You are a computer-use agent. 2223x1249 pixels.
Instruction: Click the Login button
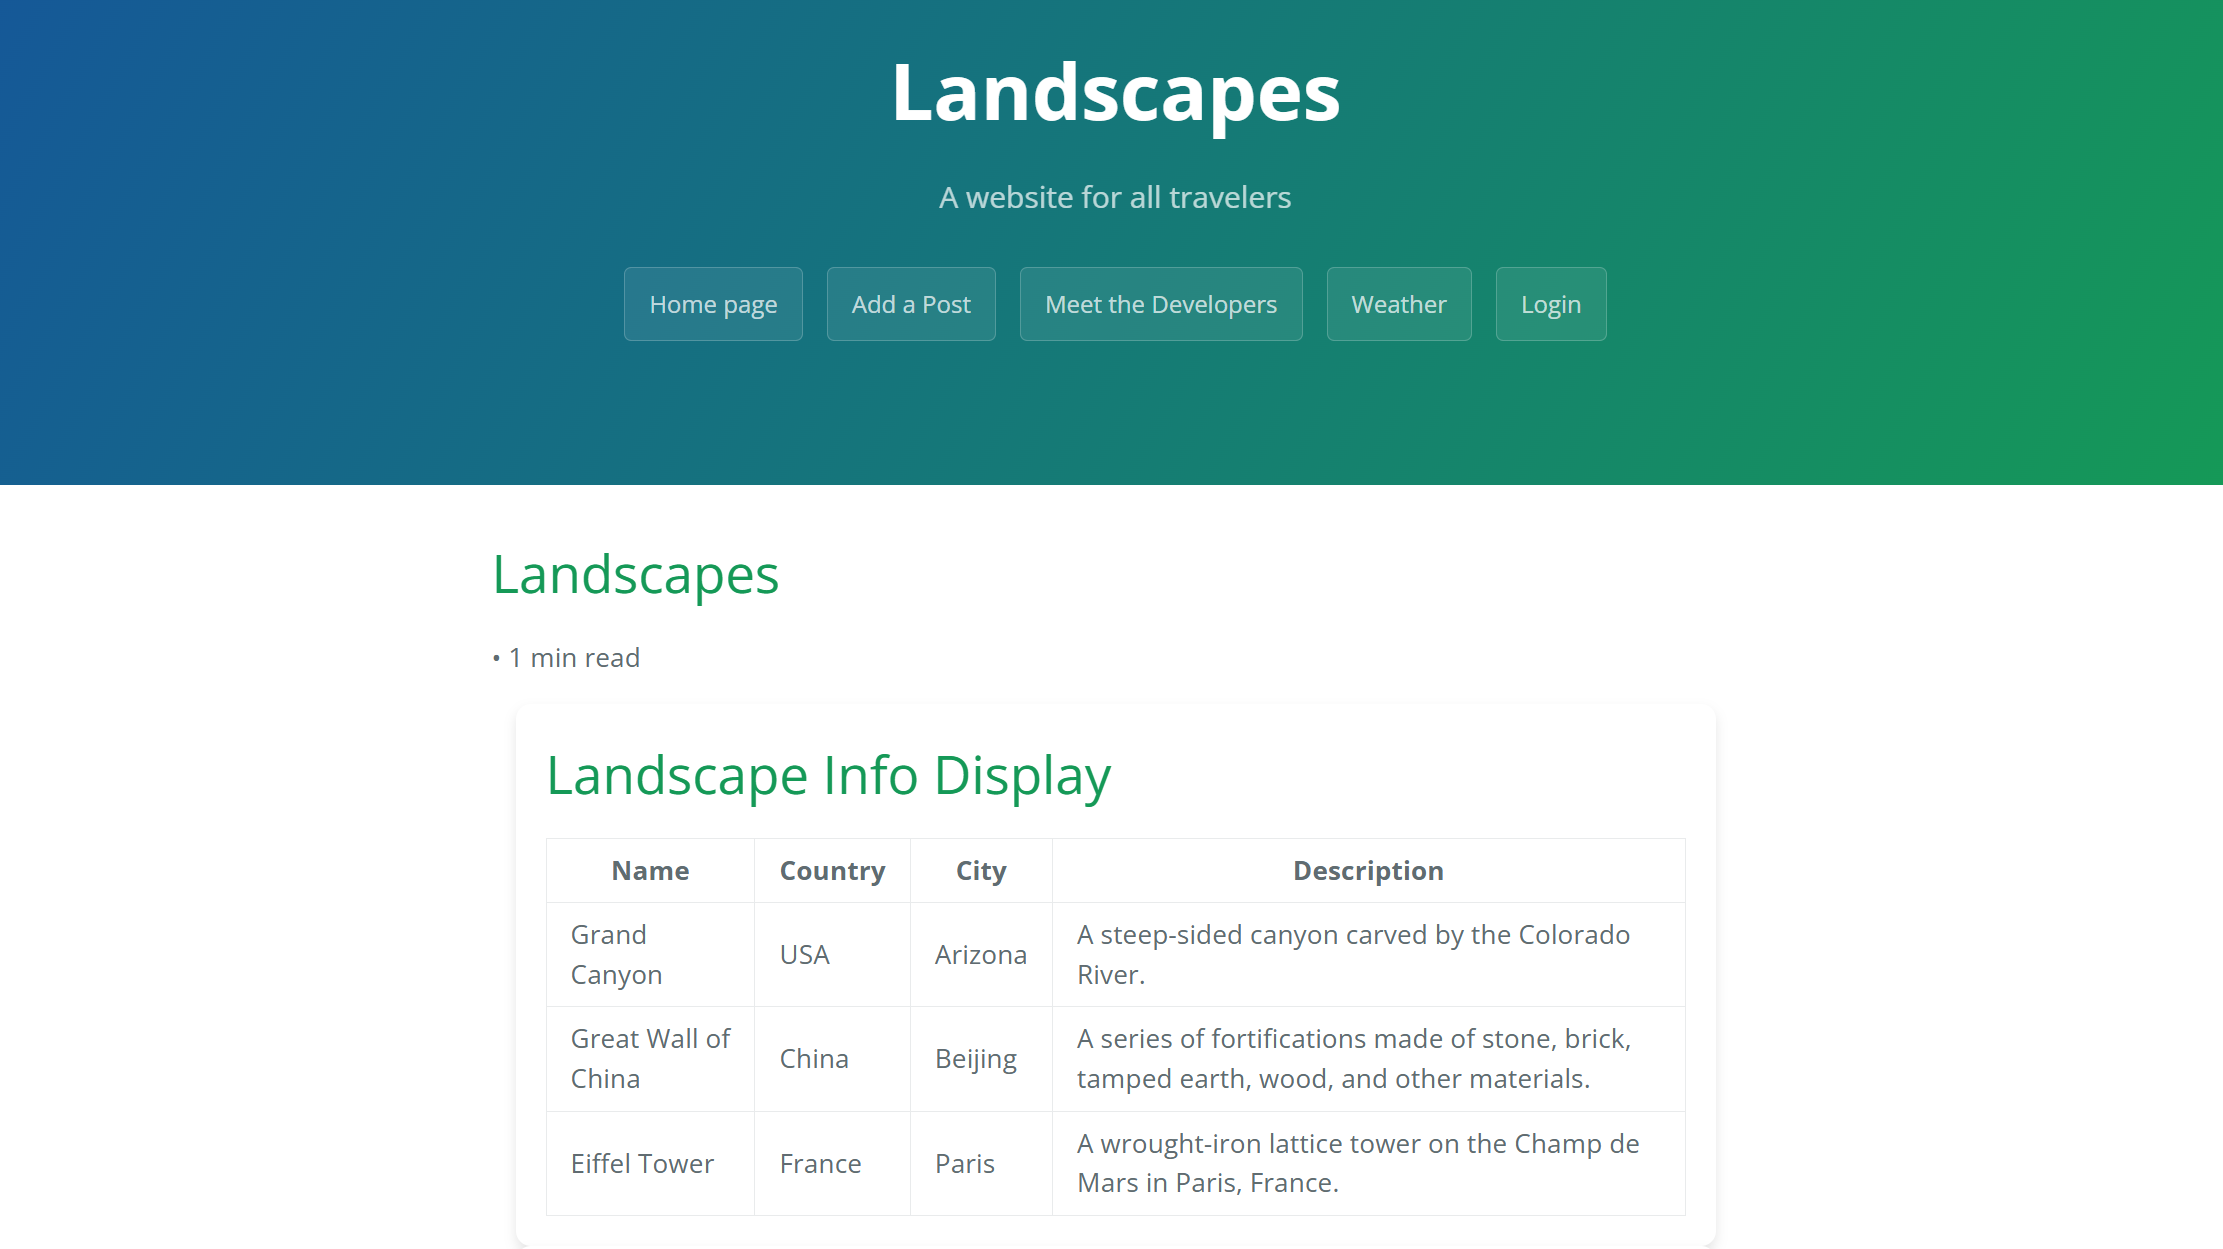tap(1551, 304)
